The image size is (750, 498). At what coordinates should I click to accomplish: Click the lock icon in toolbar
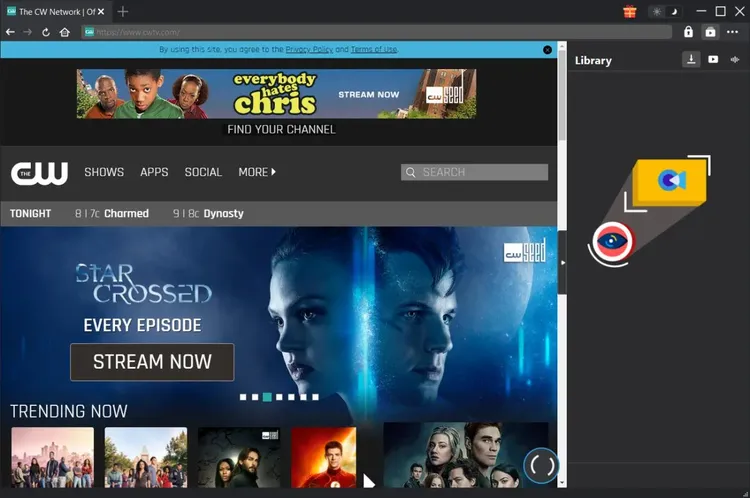(688, 32)
